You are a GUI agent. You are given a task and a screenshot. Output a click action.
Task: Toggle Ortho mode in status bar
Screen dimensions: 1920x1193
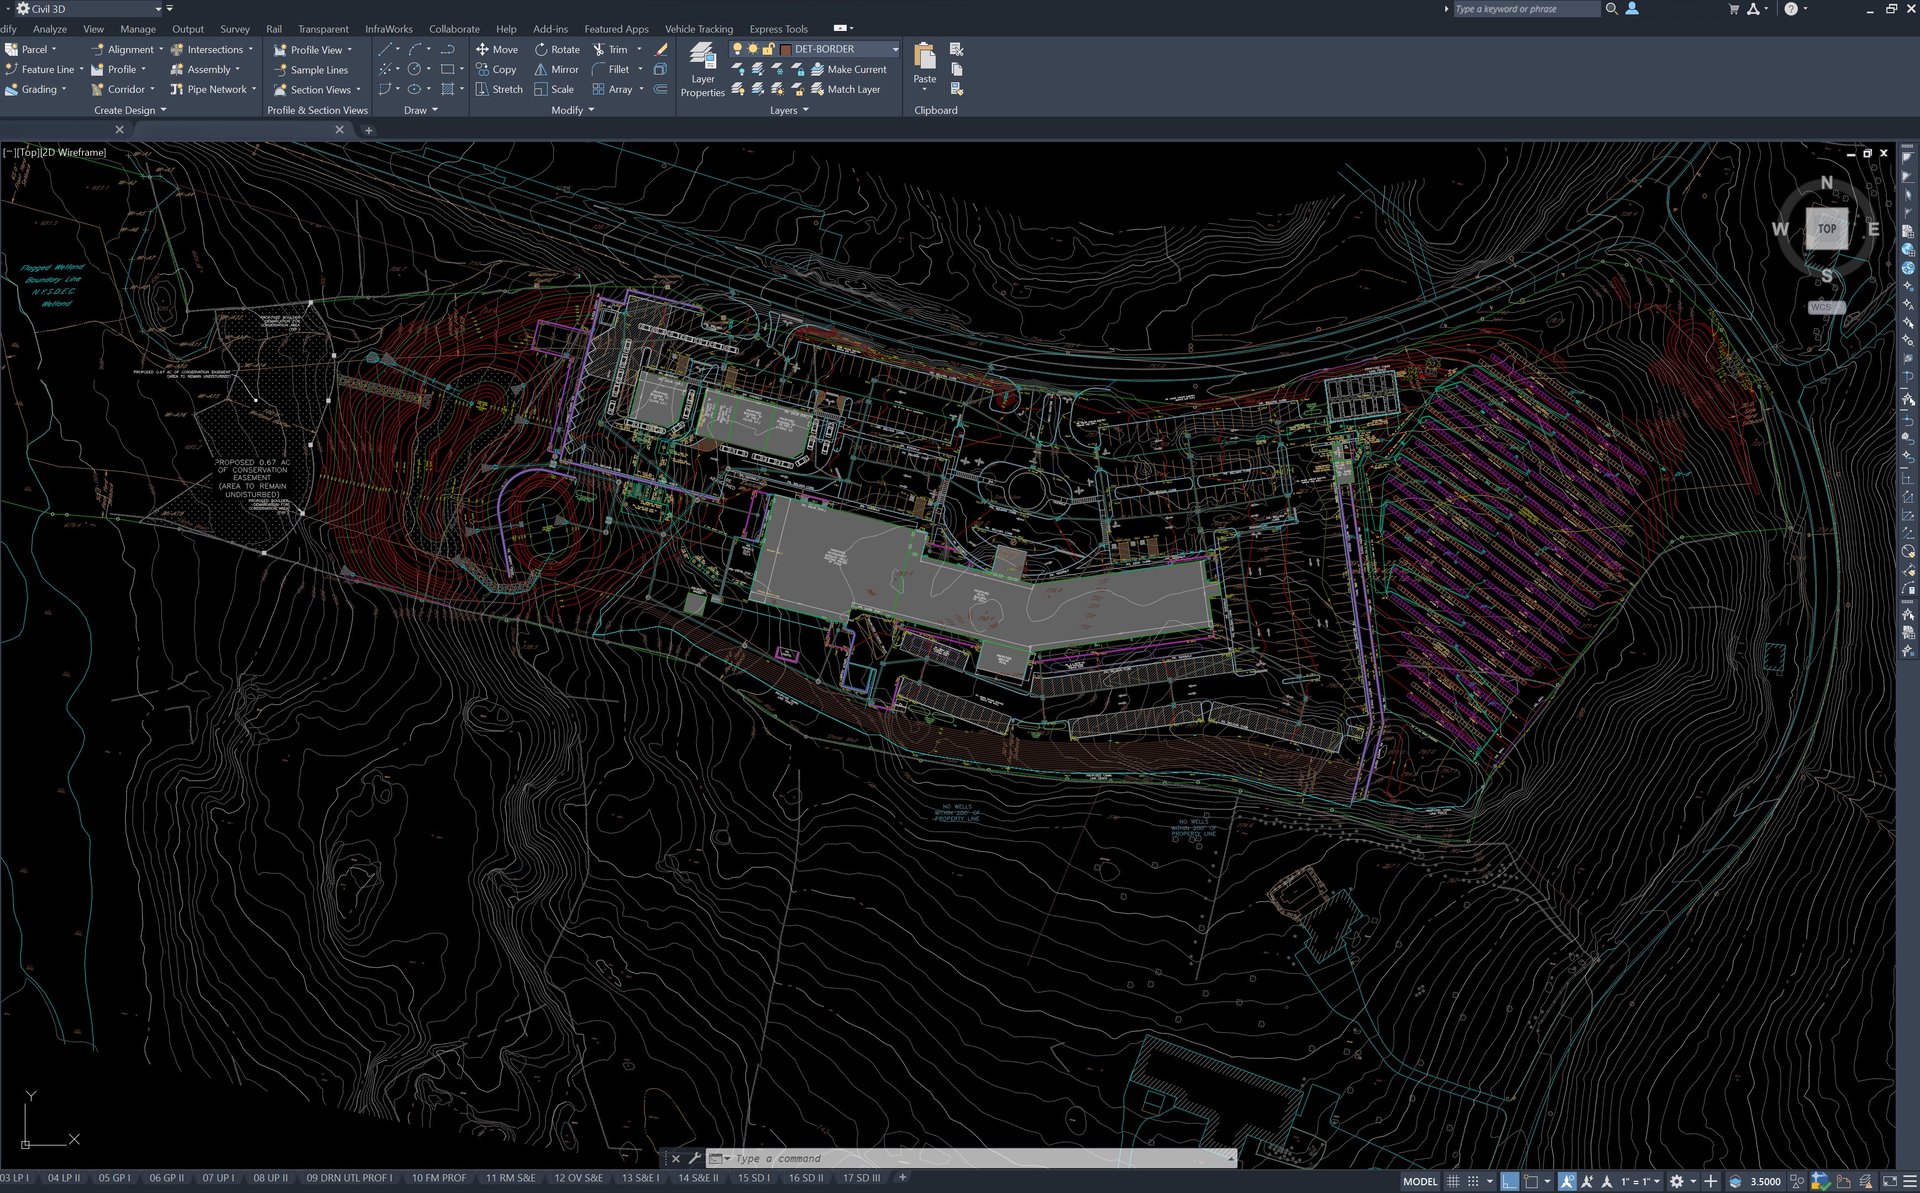(x=1509, y=1181)
